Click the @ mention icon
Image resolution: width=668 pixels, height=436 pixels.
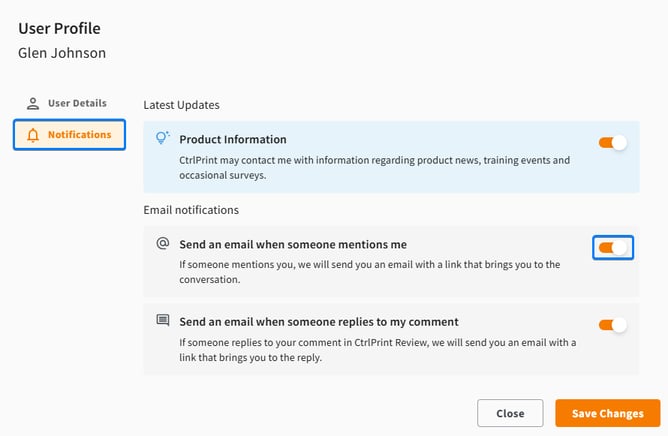(x=162, y=243)
